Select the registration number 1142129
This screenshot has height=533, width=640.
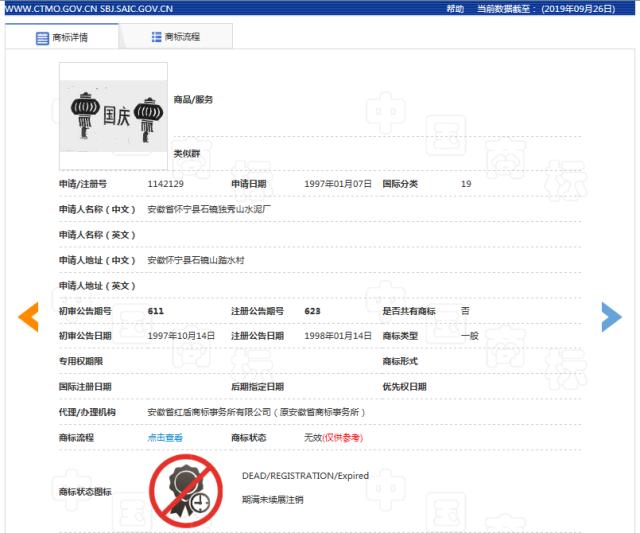[166, 184]
